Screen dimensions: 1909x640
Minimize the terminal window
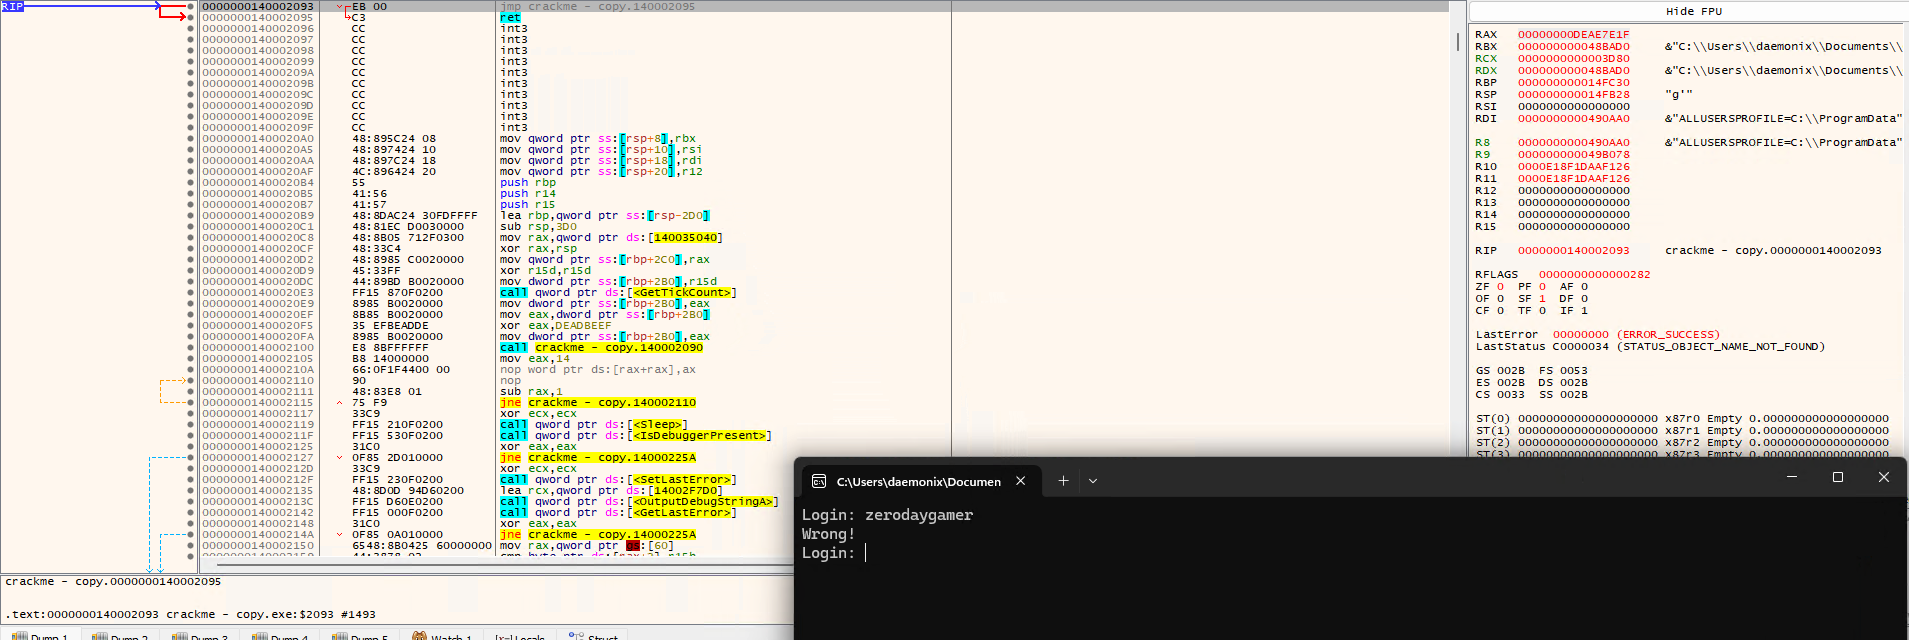pos(1791,477)
